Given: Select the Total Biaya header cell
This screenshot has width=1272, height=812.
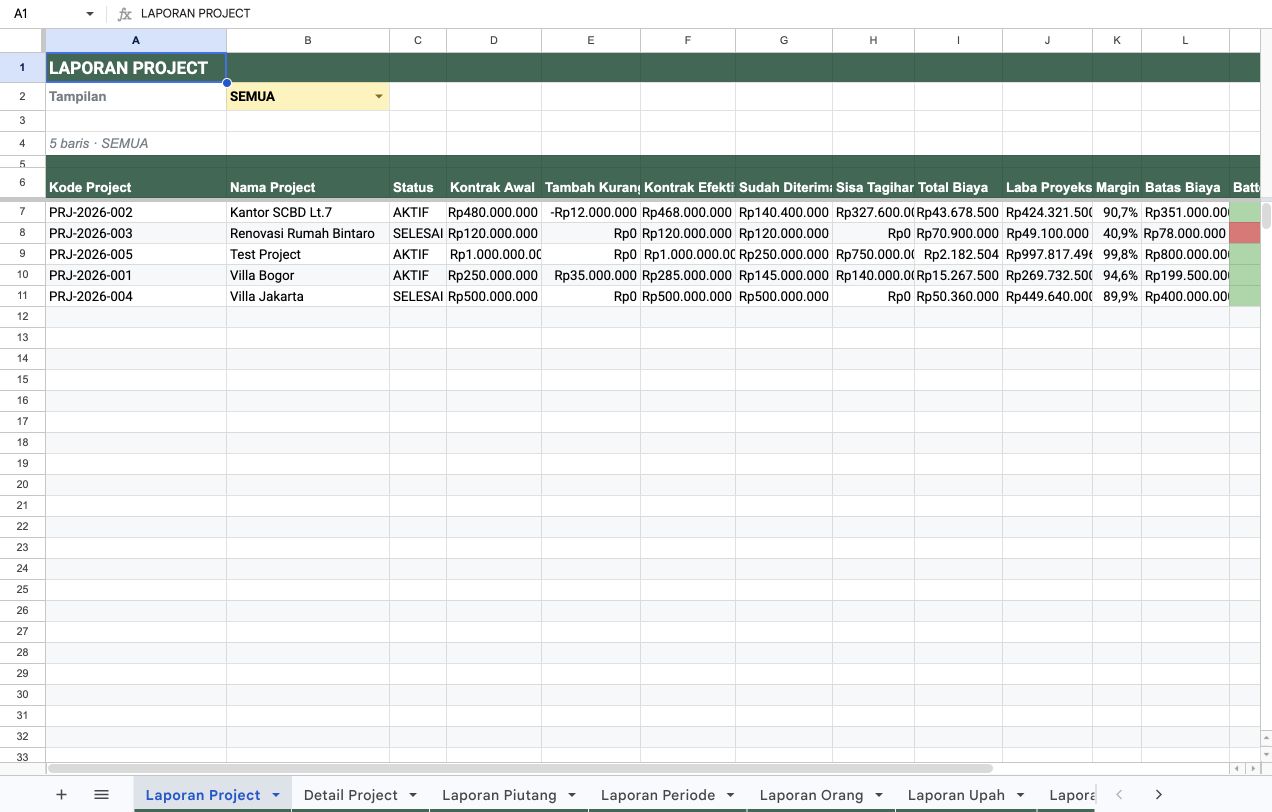Looking at the screenshot, I should 958,184.
